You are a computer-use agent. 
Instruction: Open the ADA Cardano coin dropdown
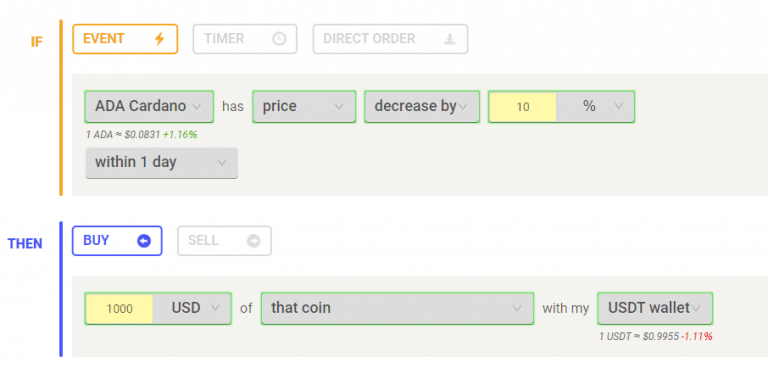click(149, 106)
